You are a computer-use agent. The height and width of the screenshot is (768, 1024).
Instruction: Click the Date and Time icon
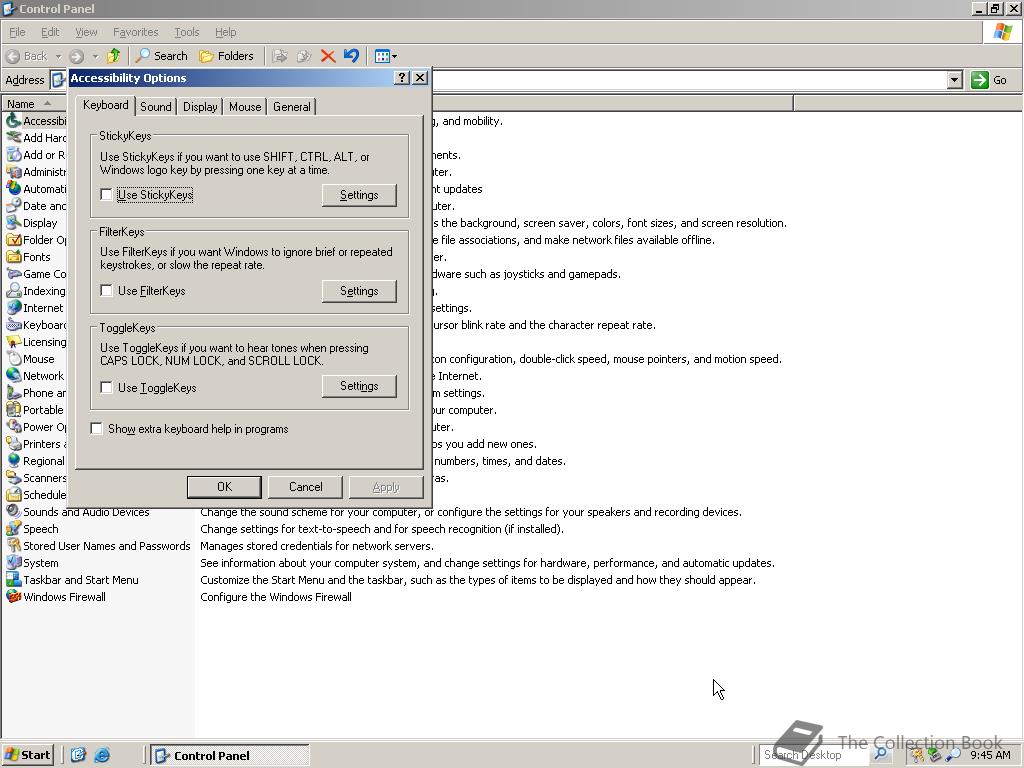13,206
